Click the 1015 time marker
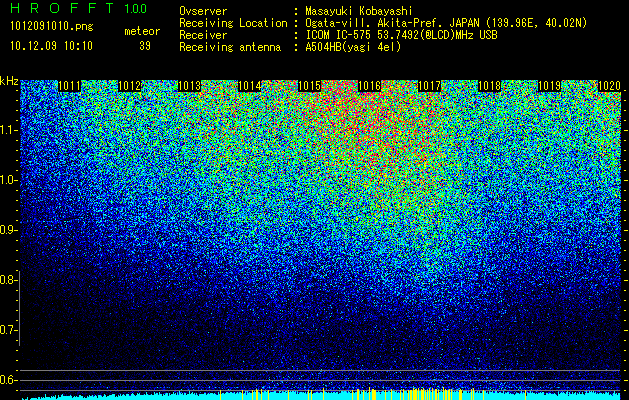The width and height of the screenshot is (629, 400). point(309,86)
